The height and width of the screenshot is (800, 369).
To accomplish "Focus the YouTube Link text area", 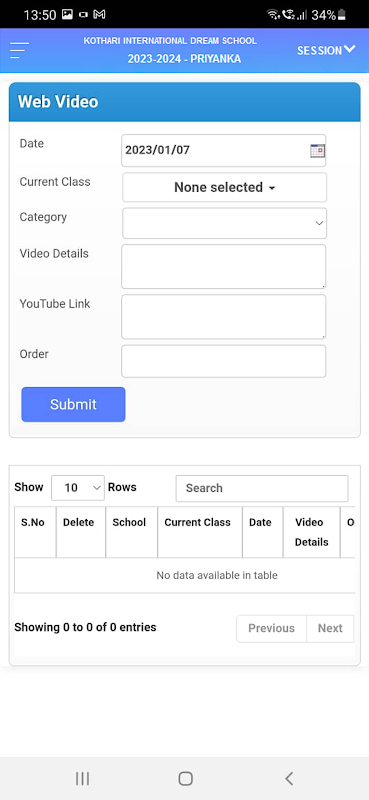I will click(224, 316).
